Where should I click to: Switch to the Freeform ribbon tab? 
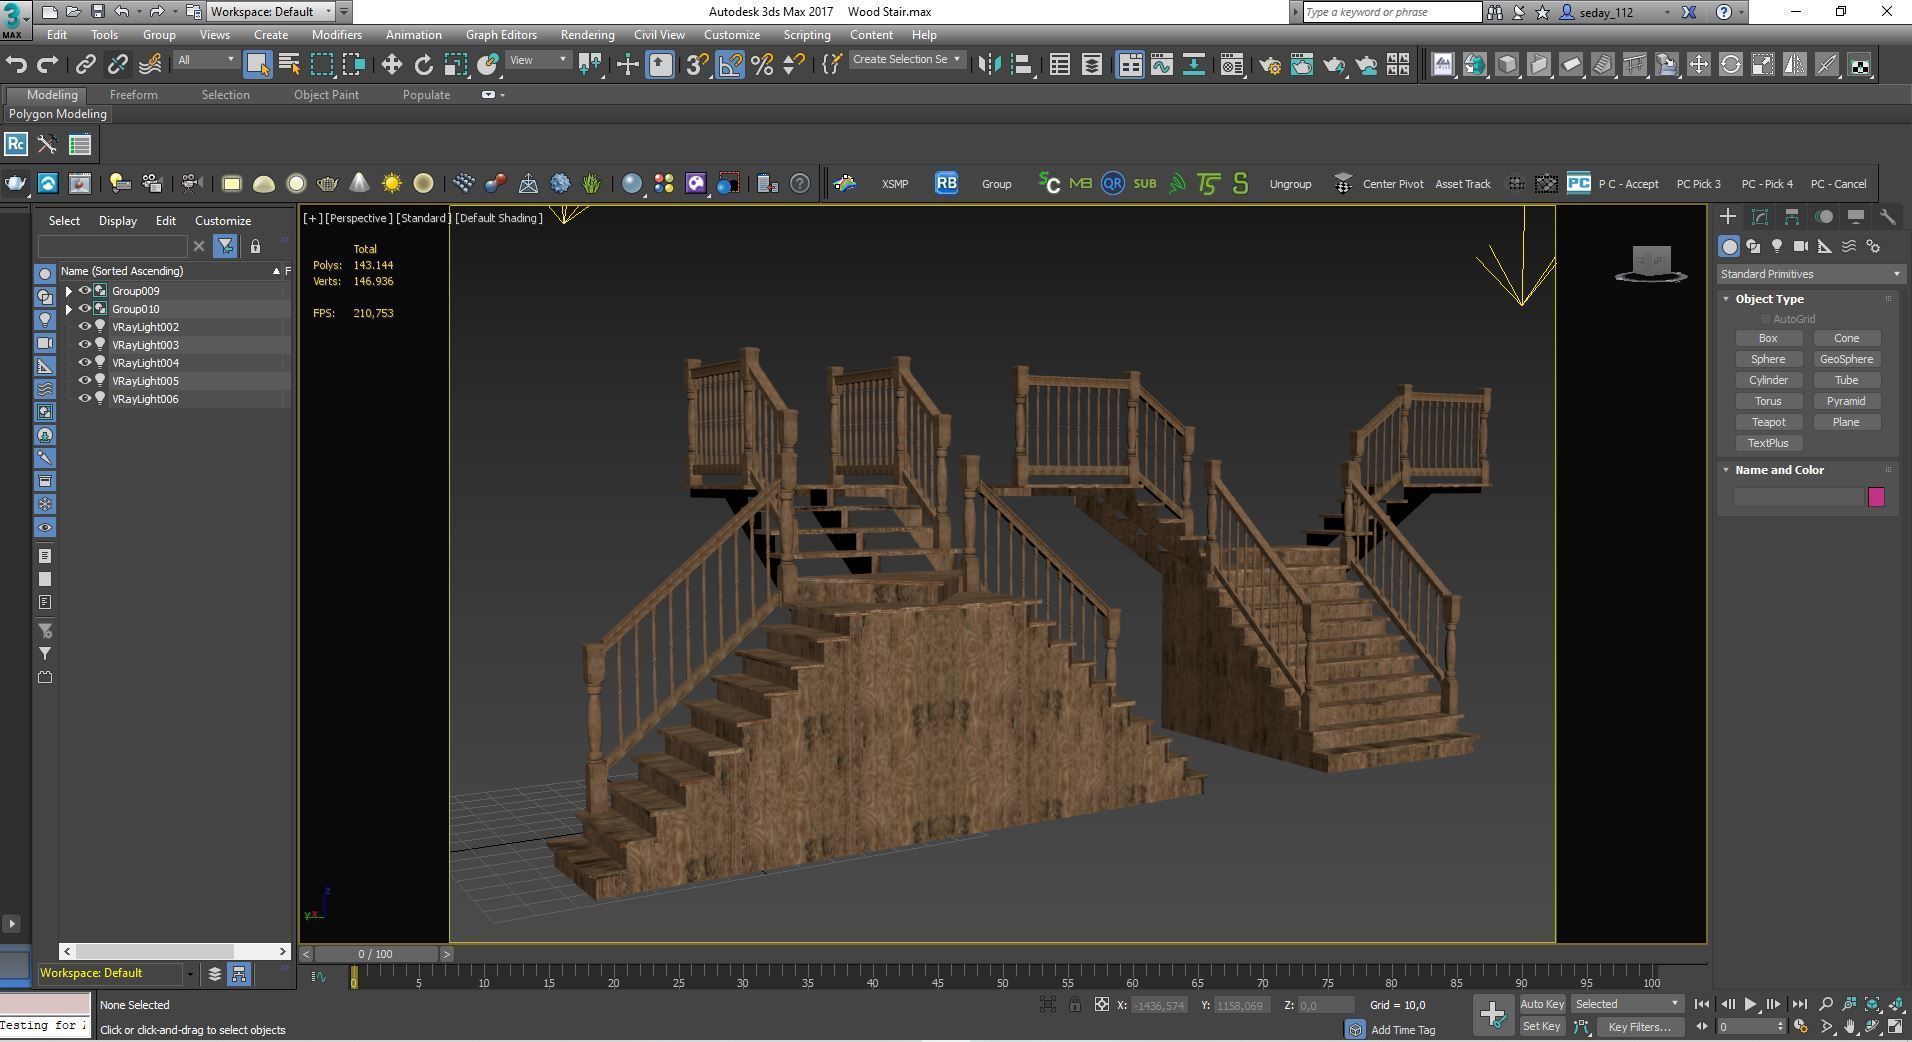click(133, 95)
